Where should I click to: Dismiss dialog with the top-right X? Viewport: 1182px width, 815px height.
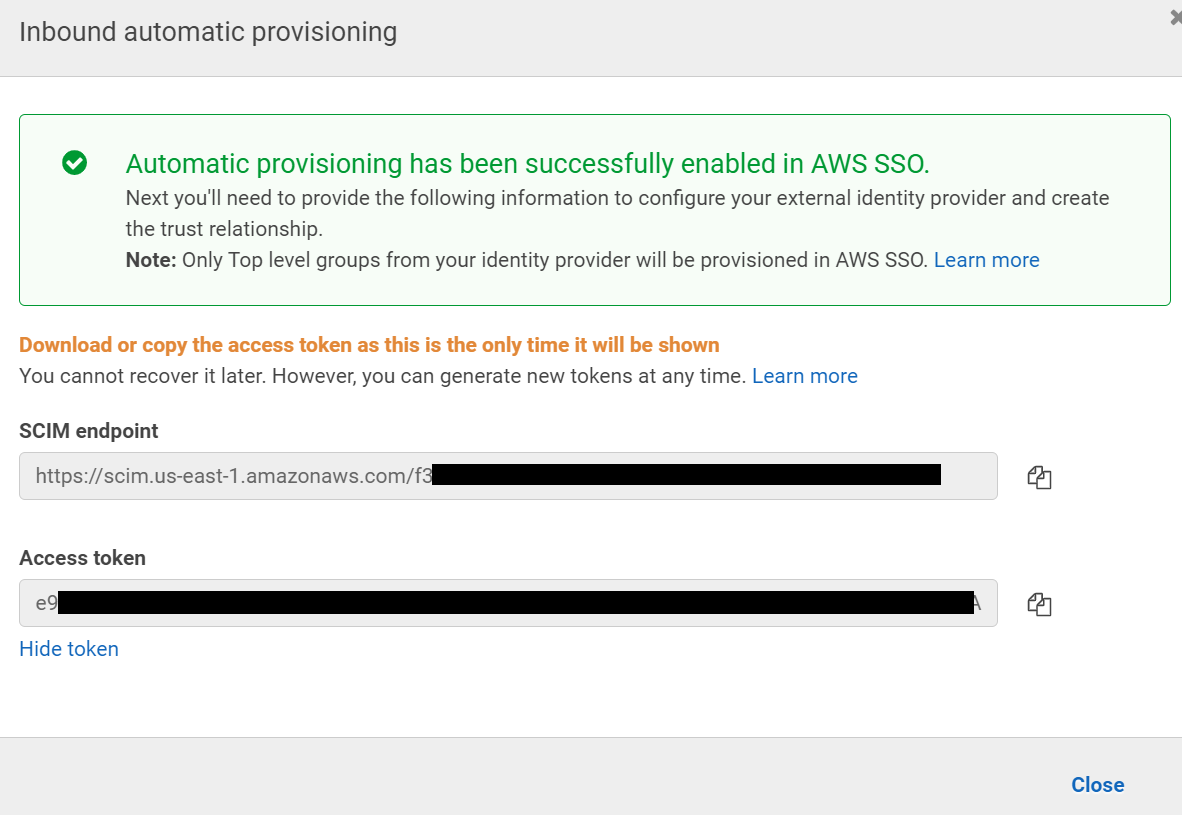pos(1176,17)
